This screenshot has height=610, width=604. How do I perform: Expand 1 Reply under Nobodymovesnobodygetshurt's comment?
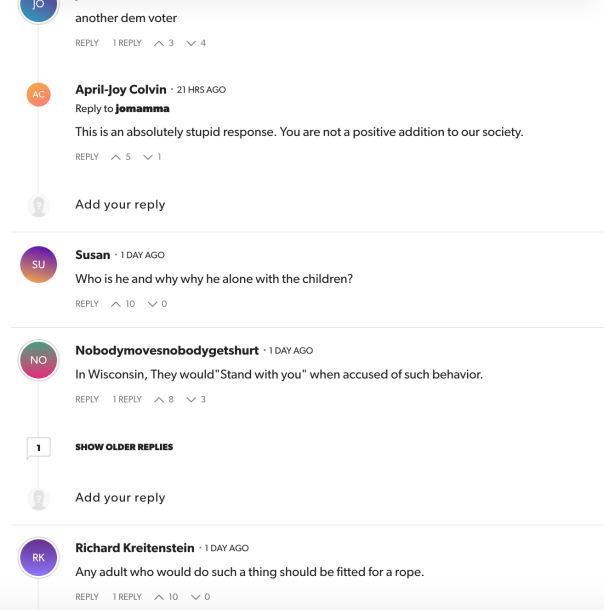coord(127,400)
